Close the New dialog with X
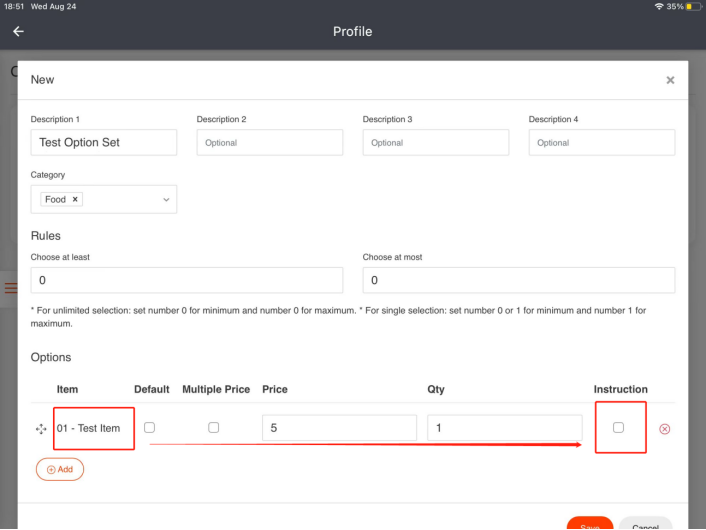The height and width of the screenshot is (530, 706). pyautogui.click(x=670, y=80)
